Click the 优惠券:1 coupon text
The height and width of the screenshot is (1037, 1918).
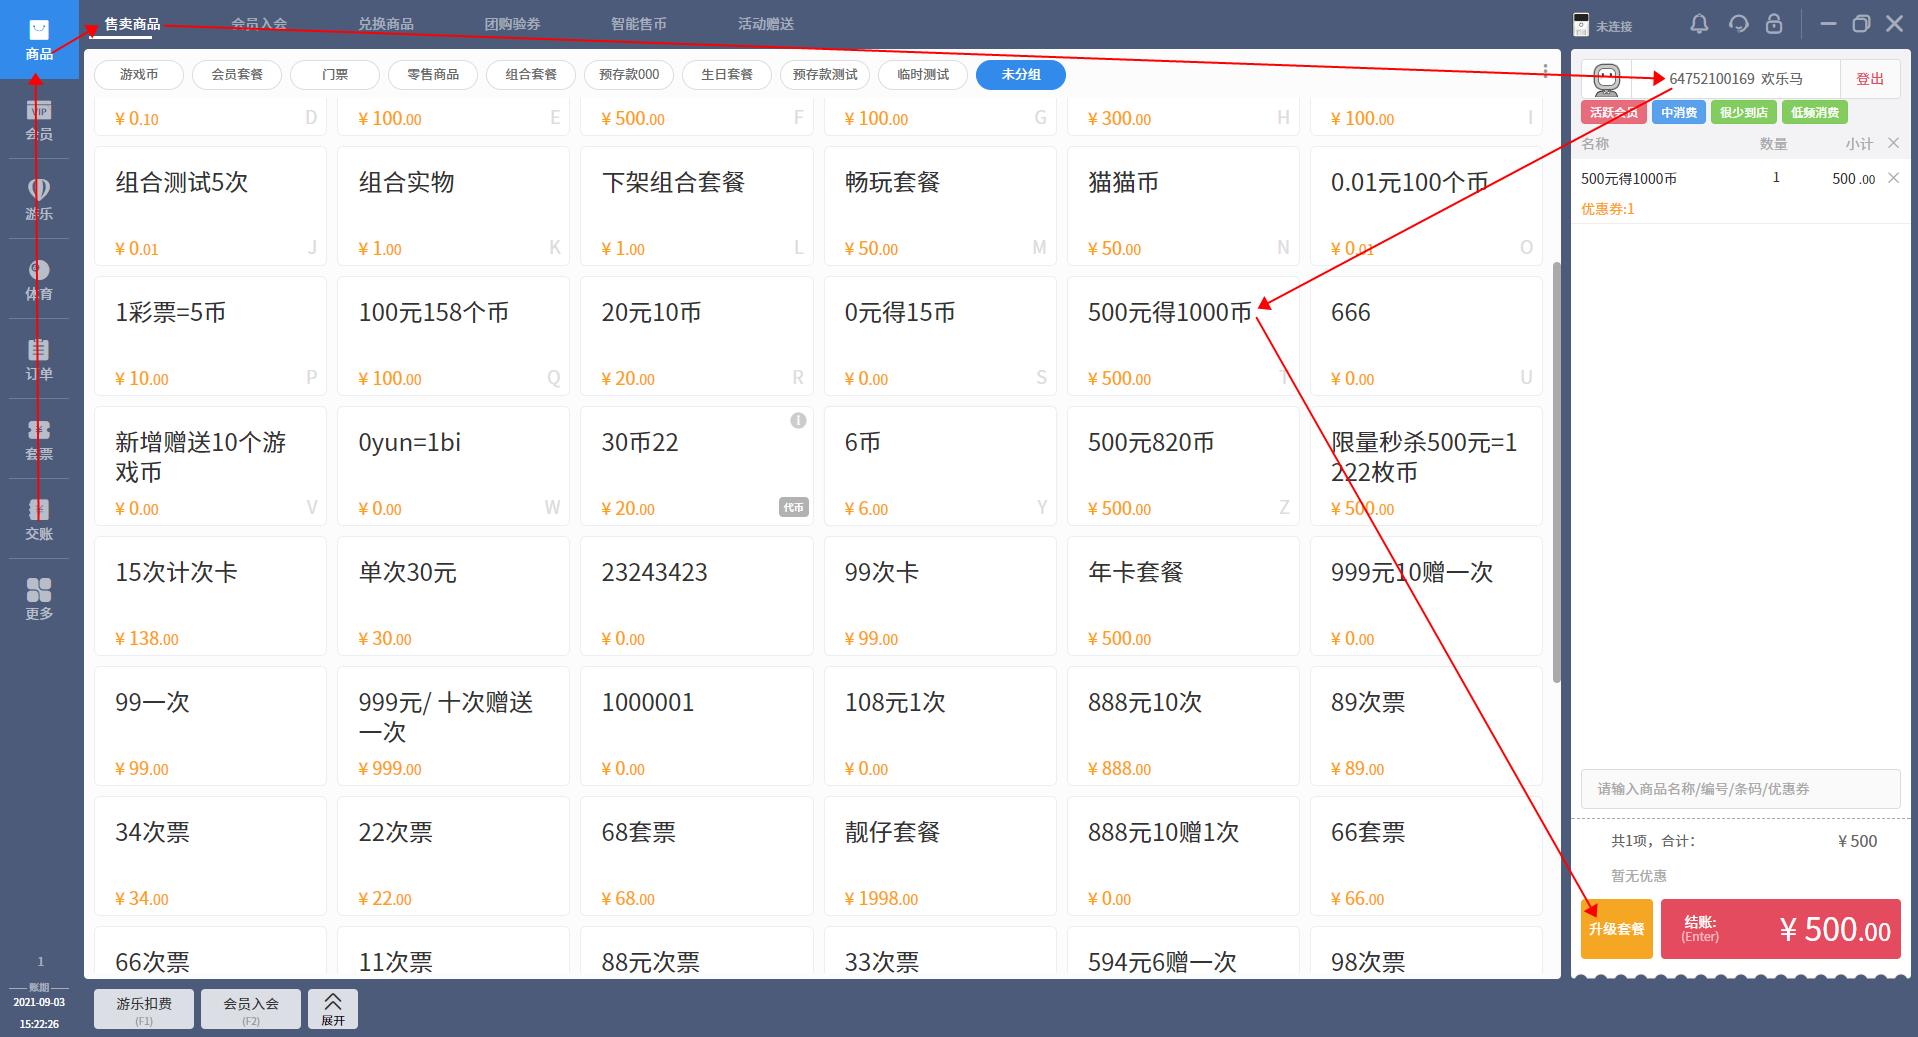[x=1607, y=209]
